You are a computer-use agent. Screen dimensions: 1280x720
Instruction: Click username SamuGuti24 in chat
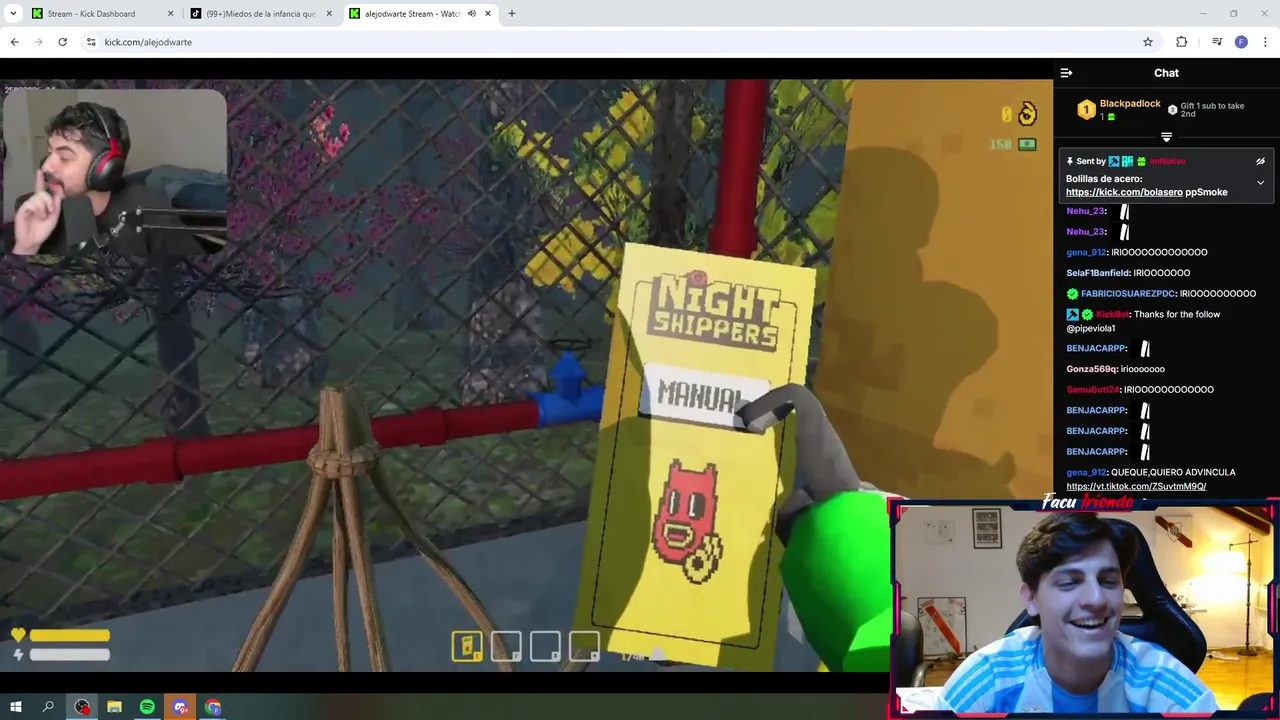(x=1092, y=390)
